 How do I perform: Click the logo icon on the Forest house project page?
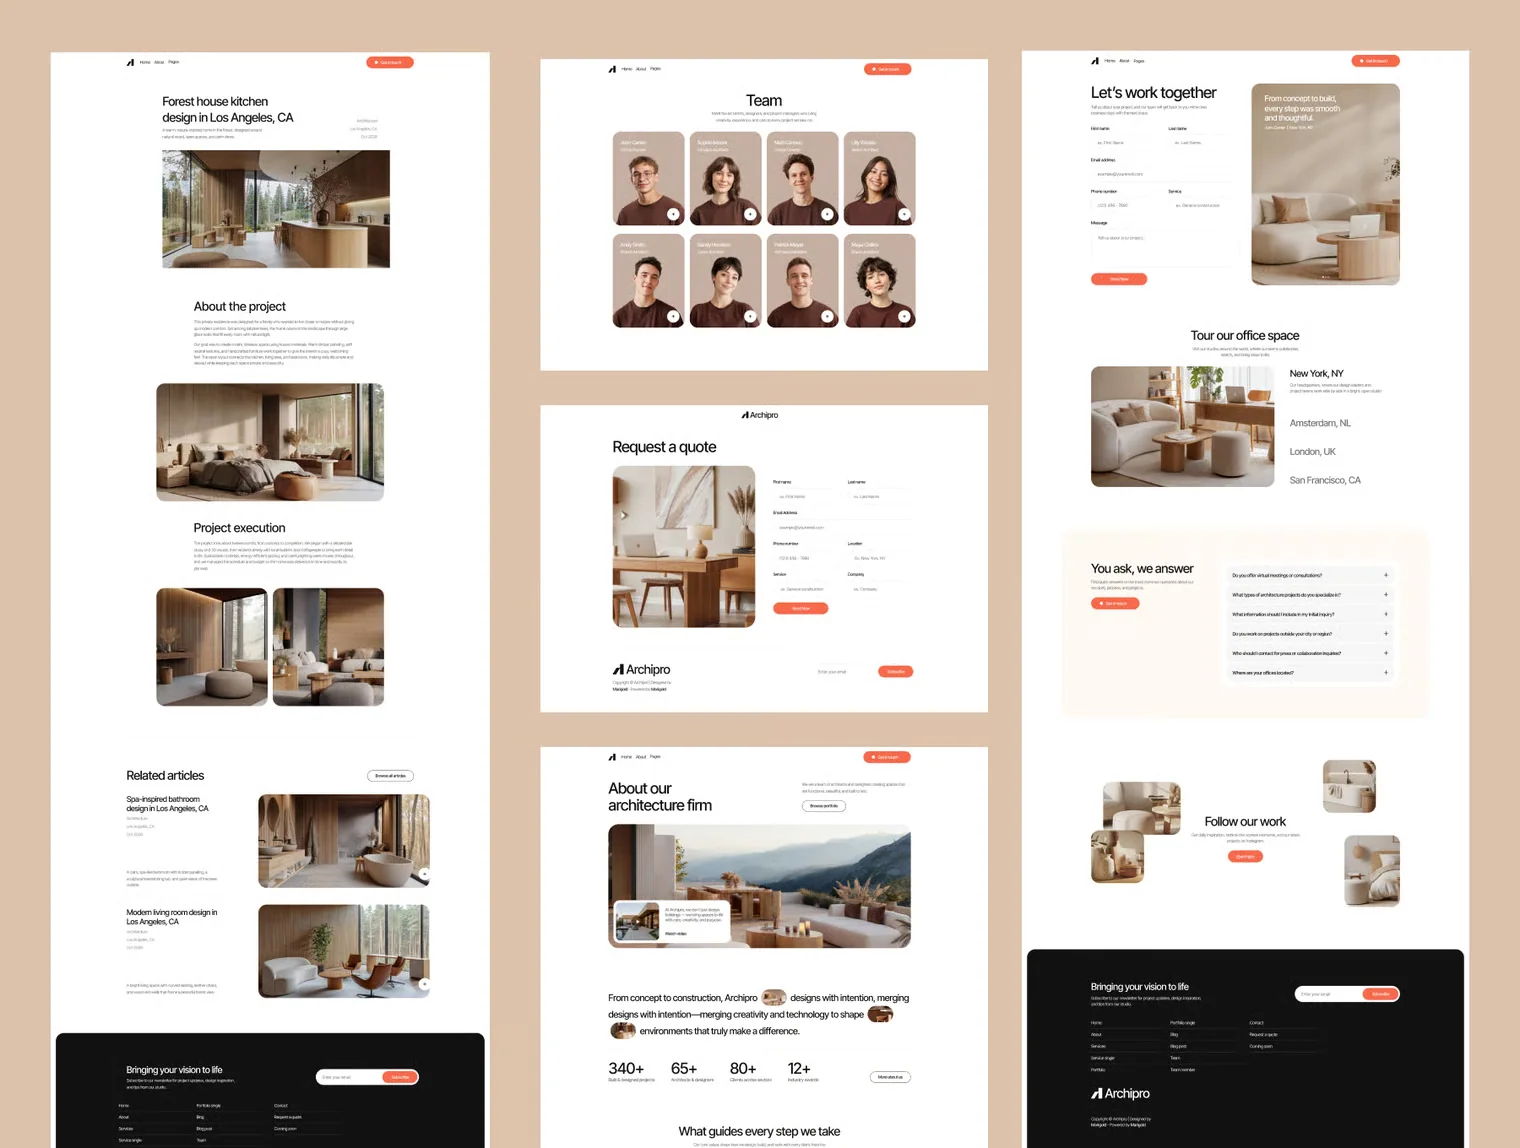pos(130,62)
